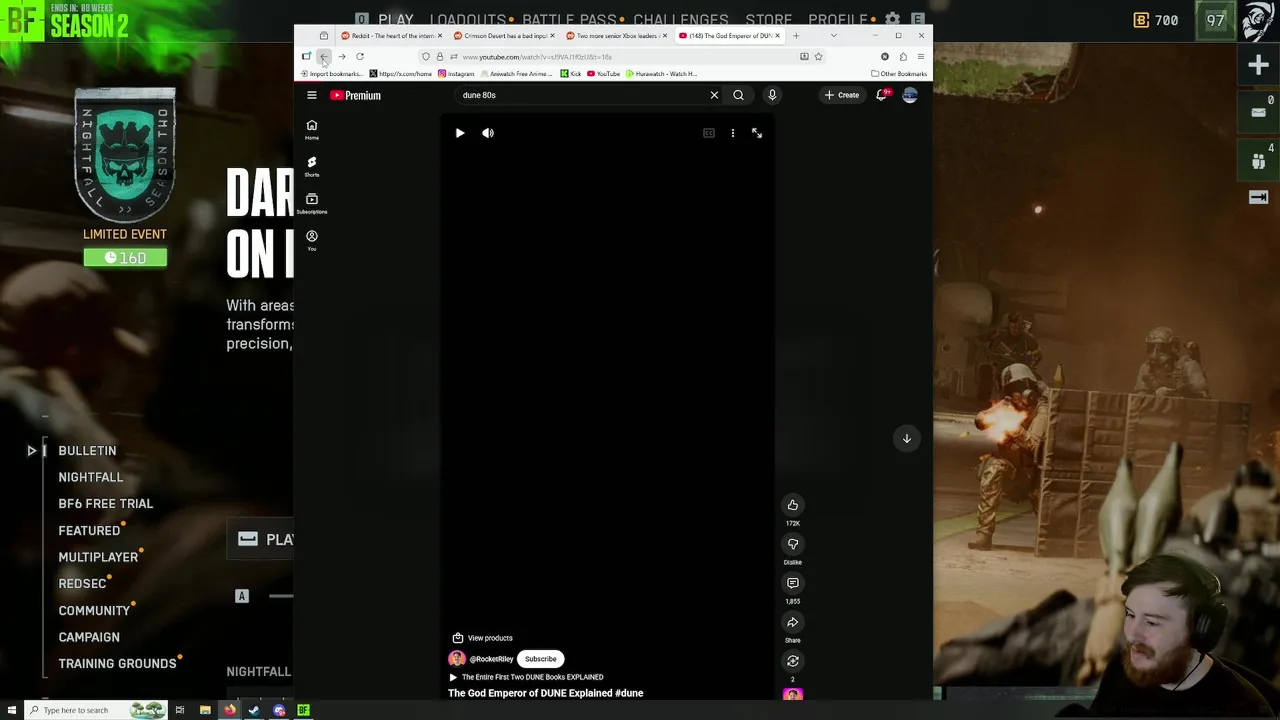The width and height of the screenshot is (1280, 720).
Task: Open the Shorts three-dot options menu
Action: [x=733, y=133]
